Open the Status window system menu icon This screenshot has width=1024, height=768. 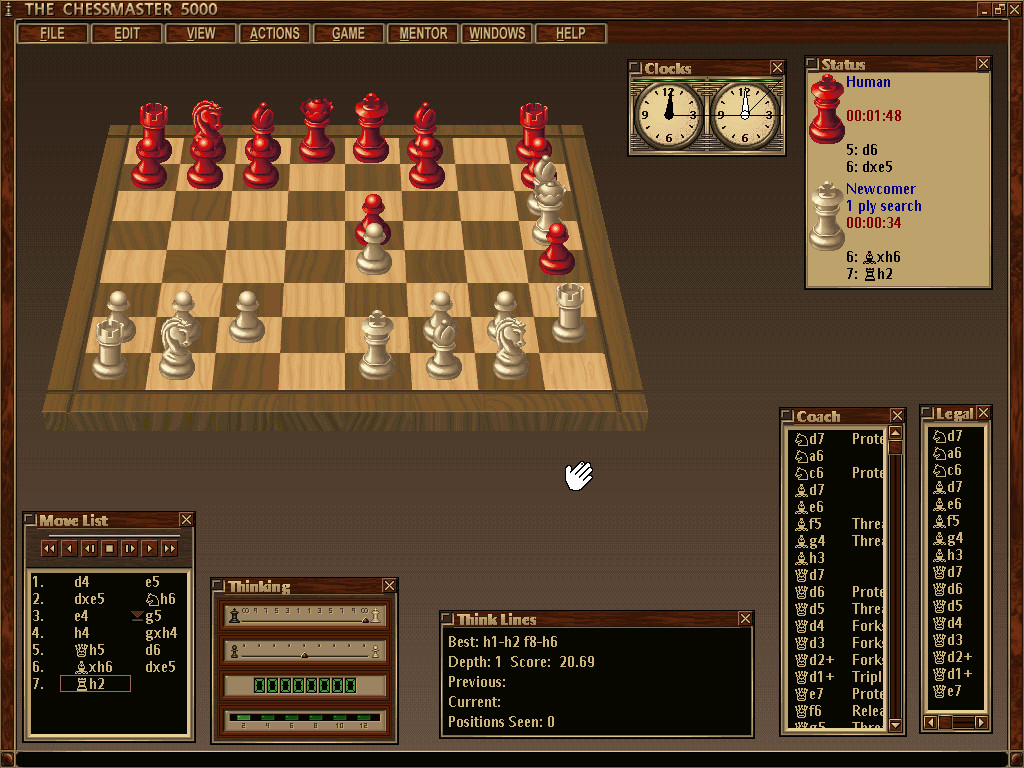coord(812,63)
